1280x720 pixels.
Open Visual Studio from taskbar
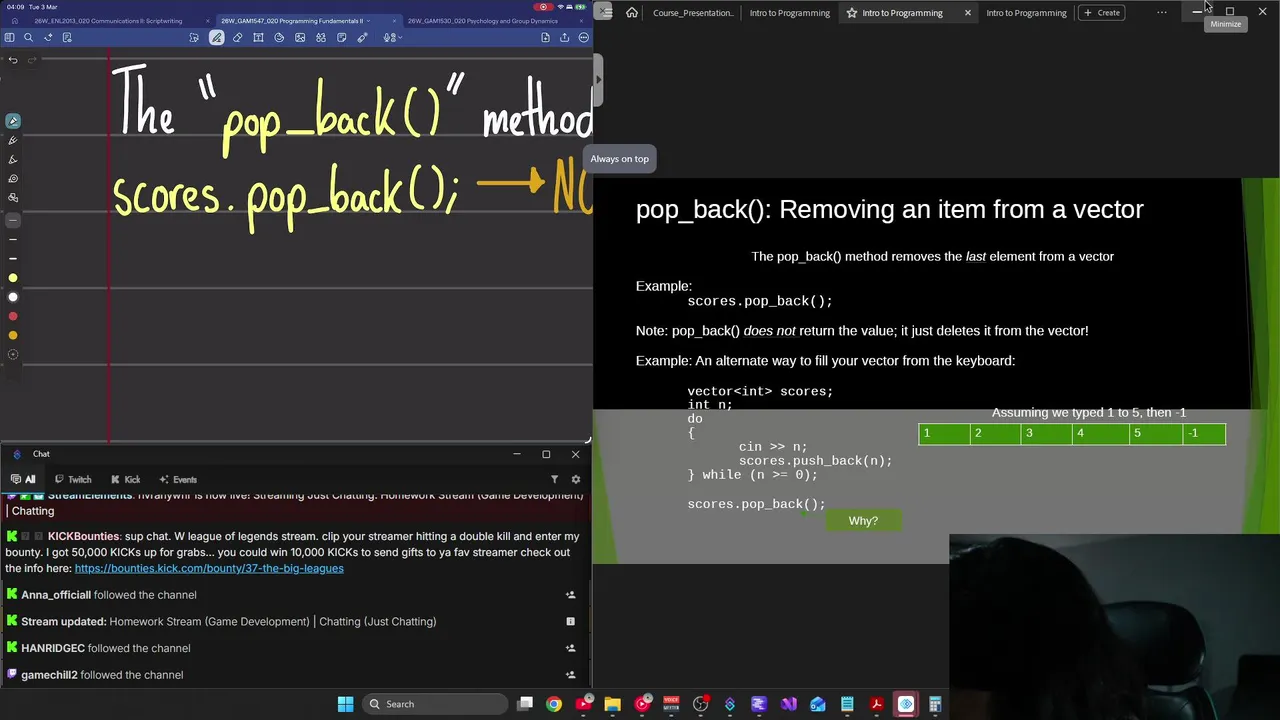tap(788, 704)
